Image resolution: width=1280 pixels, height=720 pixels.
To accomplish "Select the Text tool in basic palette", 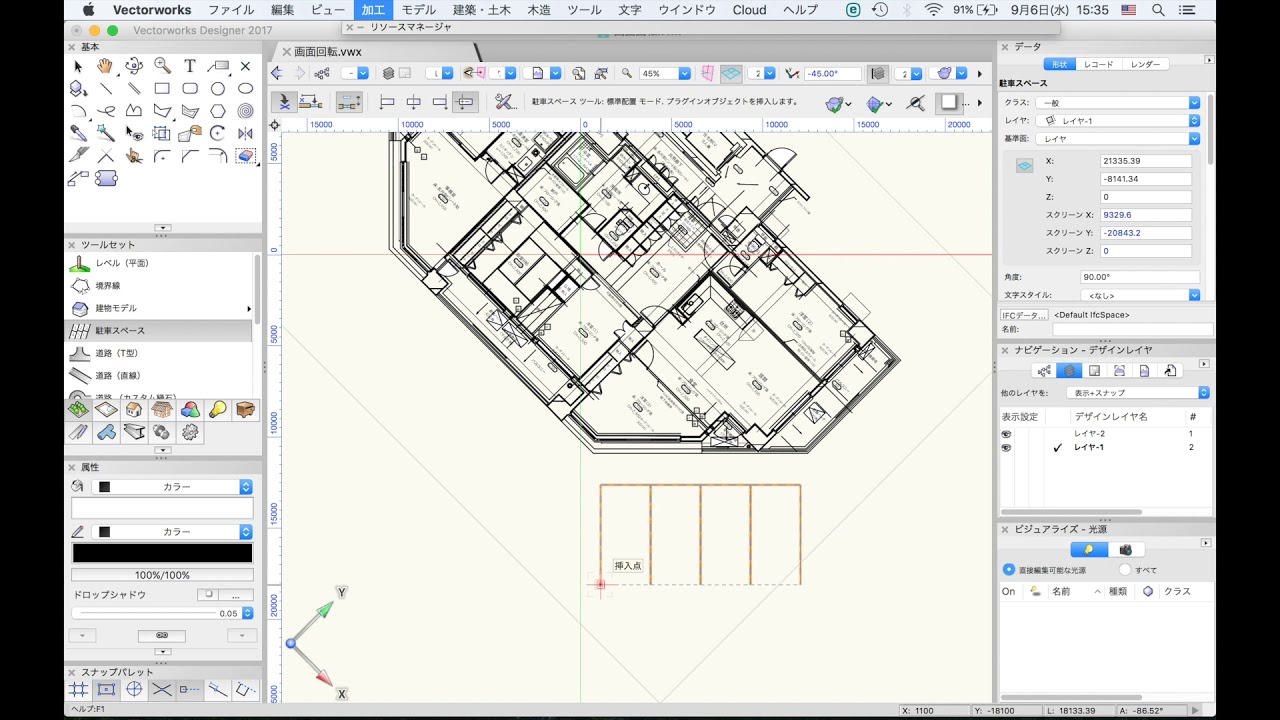I will tap(187, 66).
